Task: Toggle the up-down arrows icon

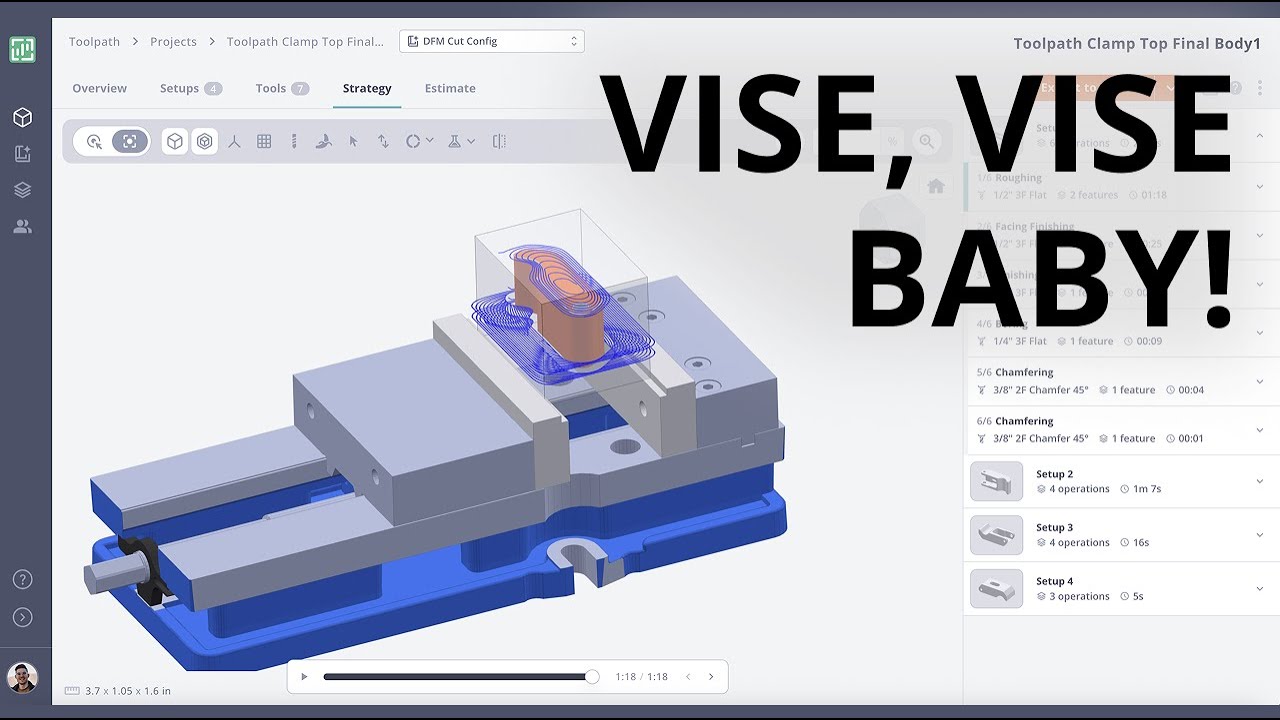Action: click(x=383, y=142)
